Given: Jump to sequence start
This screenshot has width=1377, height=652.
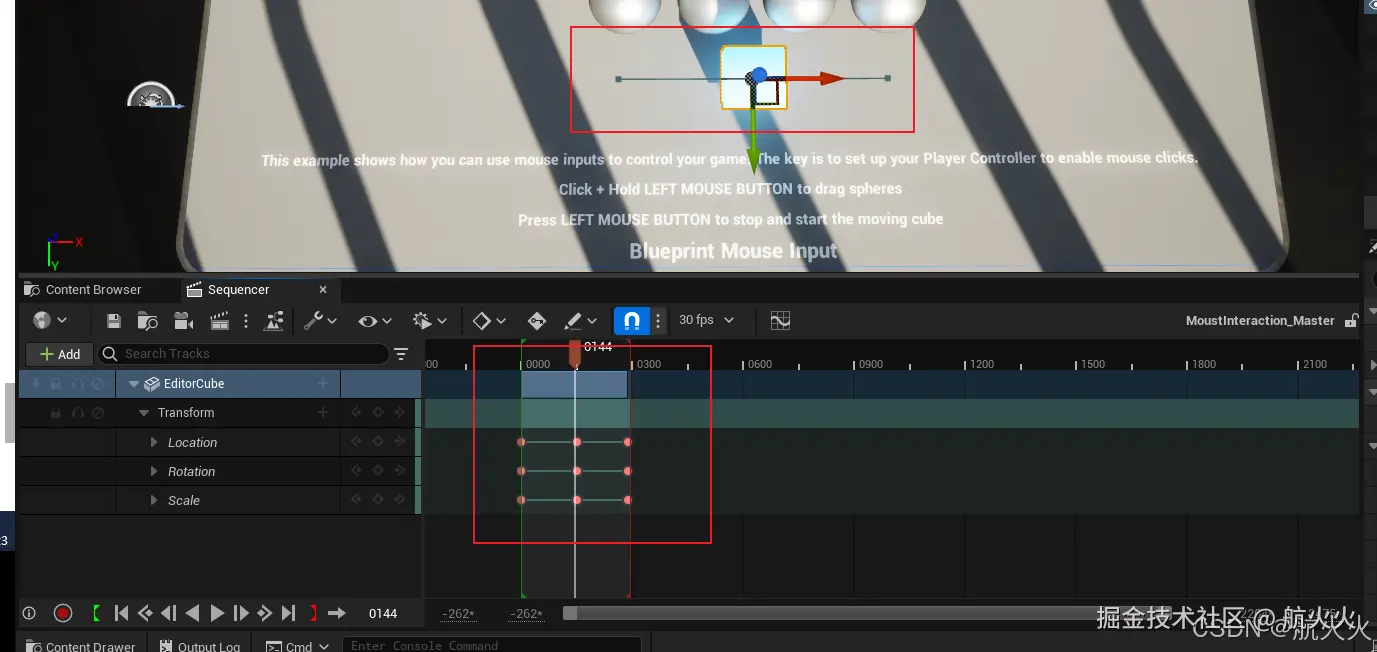Looking at the screenshot, I should pyautogui.click(x=122, y=613).
